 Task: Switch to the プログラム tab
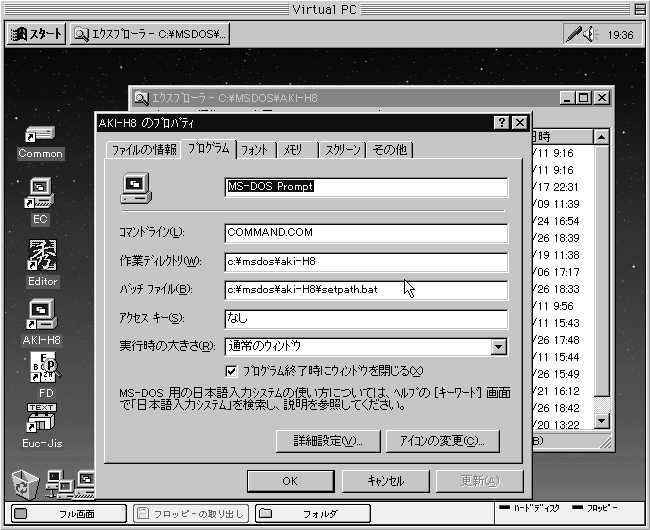pos(209,148)
